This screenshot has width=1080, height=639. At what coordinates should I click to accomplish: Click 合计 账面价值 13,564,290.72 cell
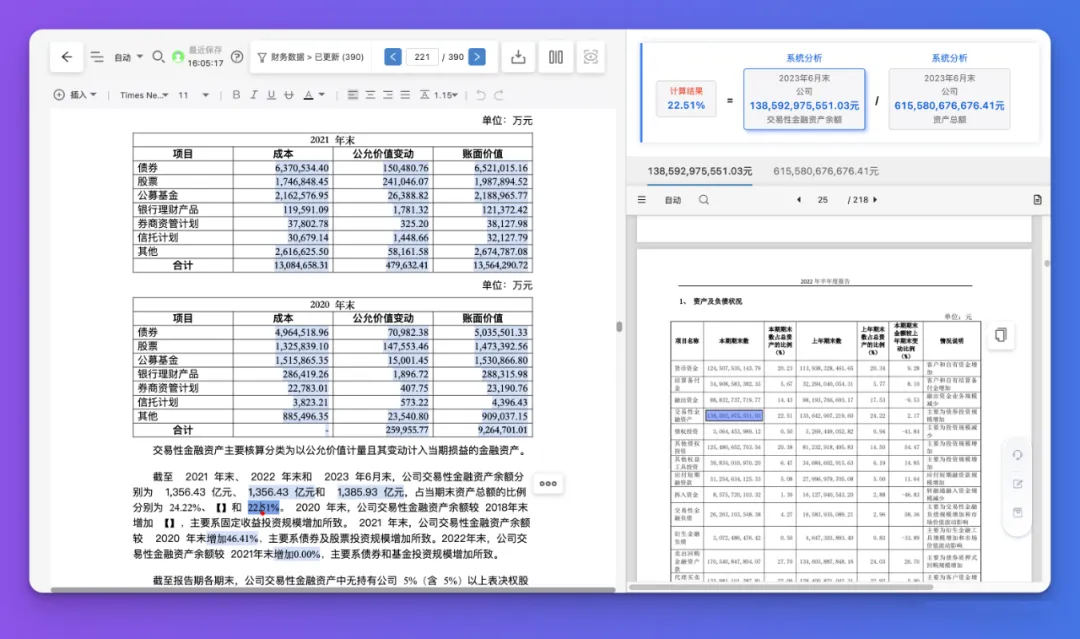(501, 265)
